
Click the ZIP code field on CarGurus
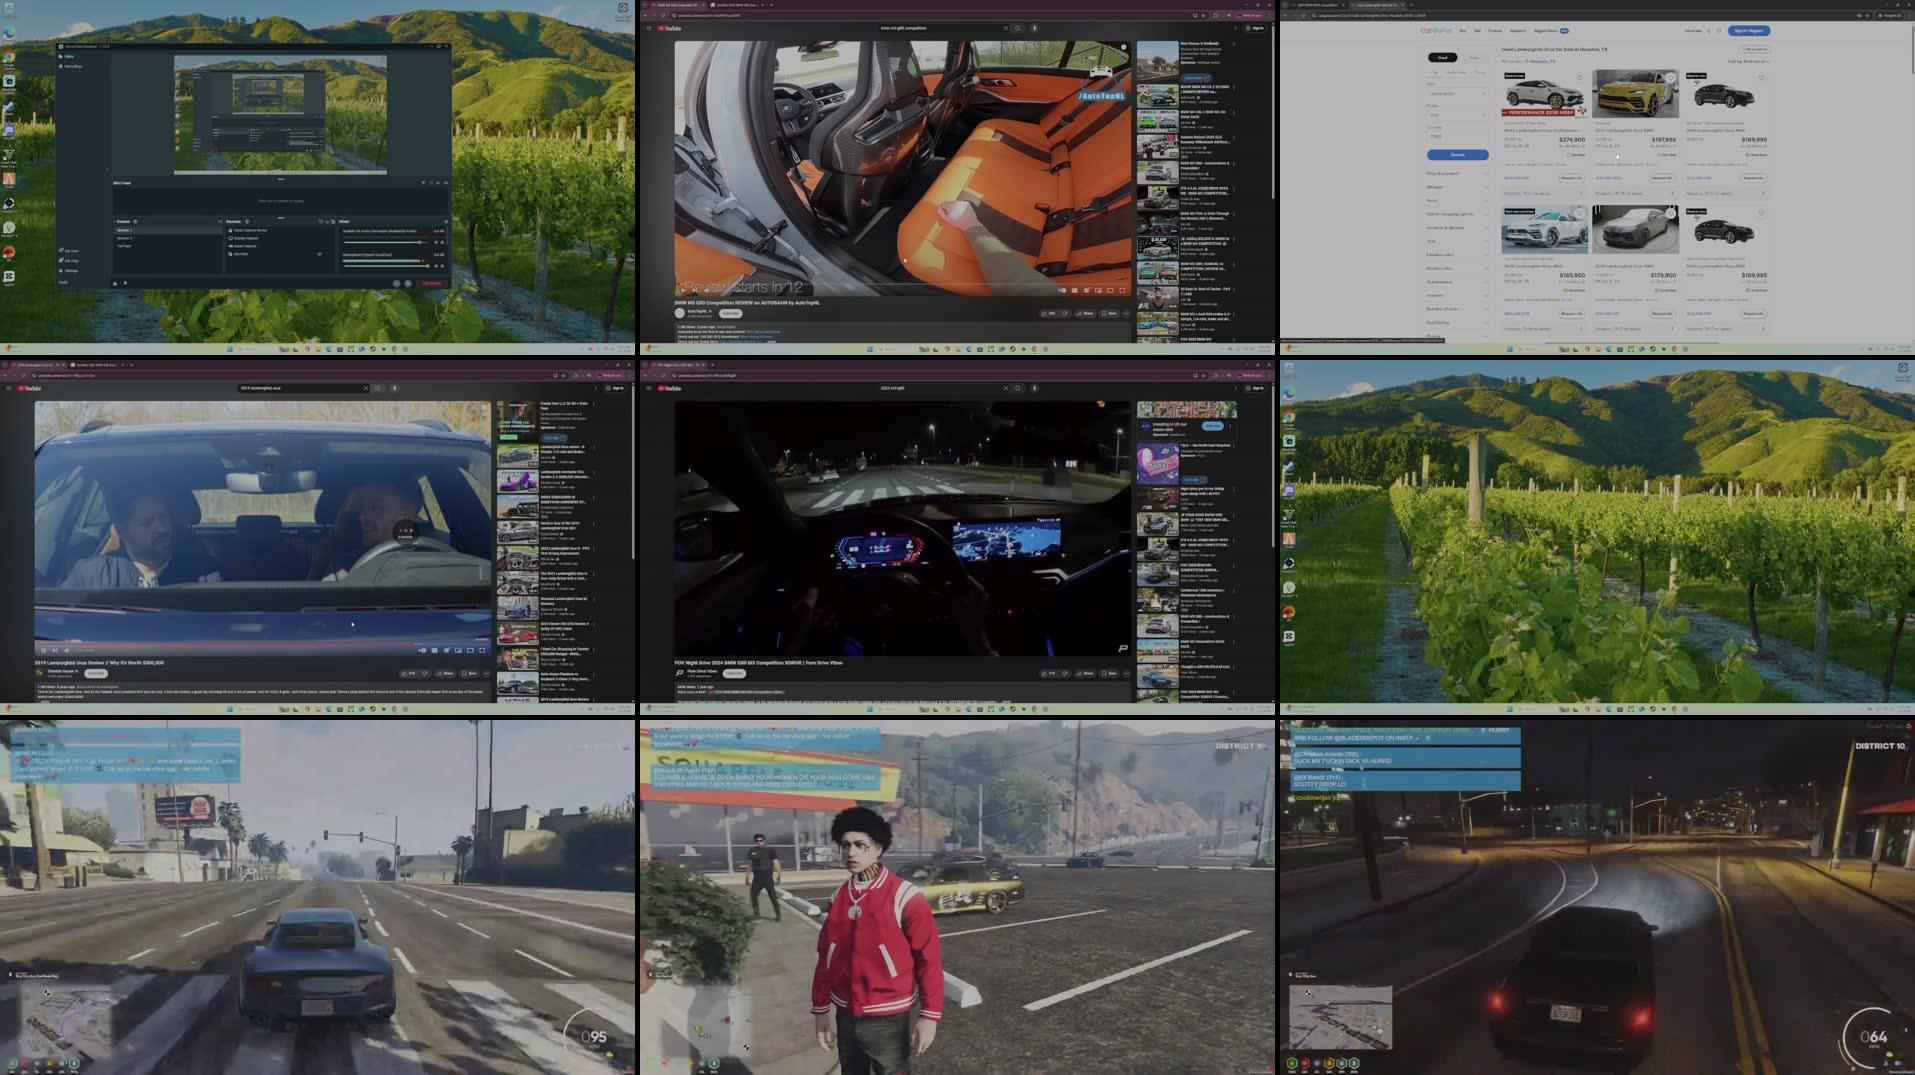tap(1457, 137)
